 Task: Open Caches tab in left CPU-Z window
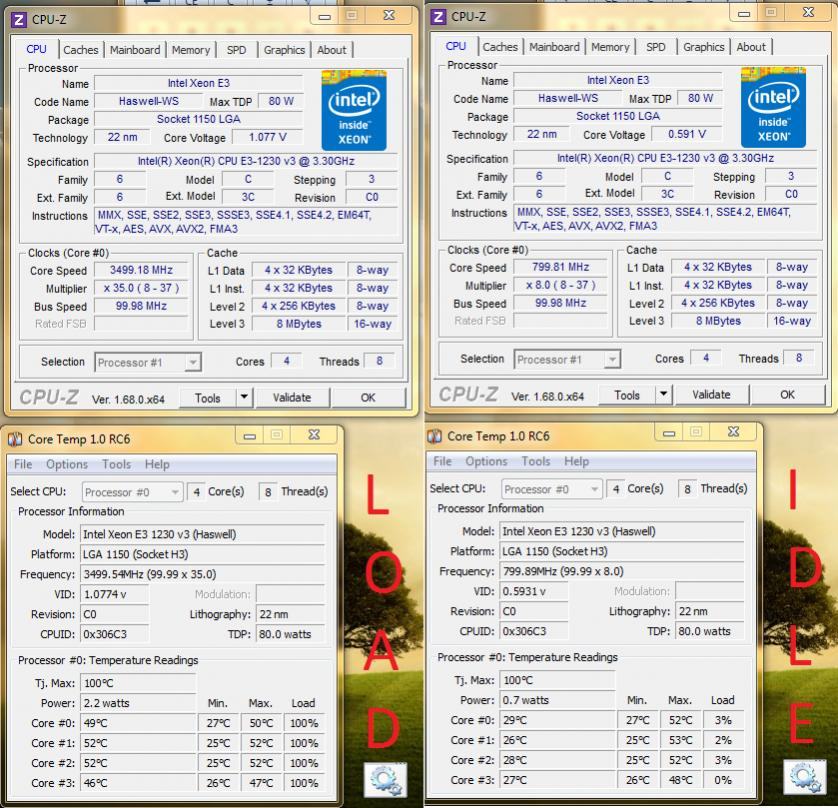pos(81,50)
